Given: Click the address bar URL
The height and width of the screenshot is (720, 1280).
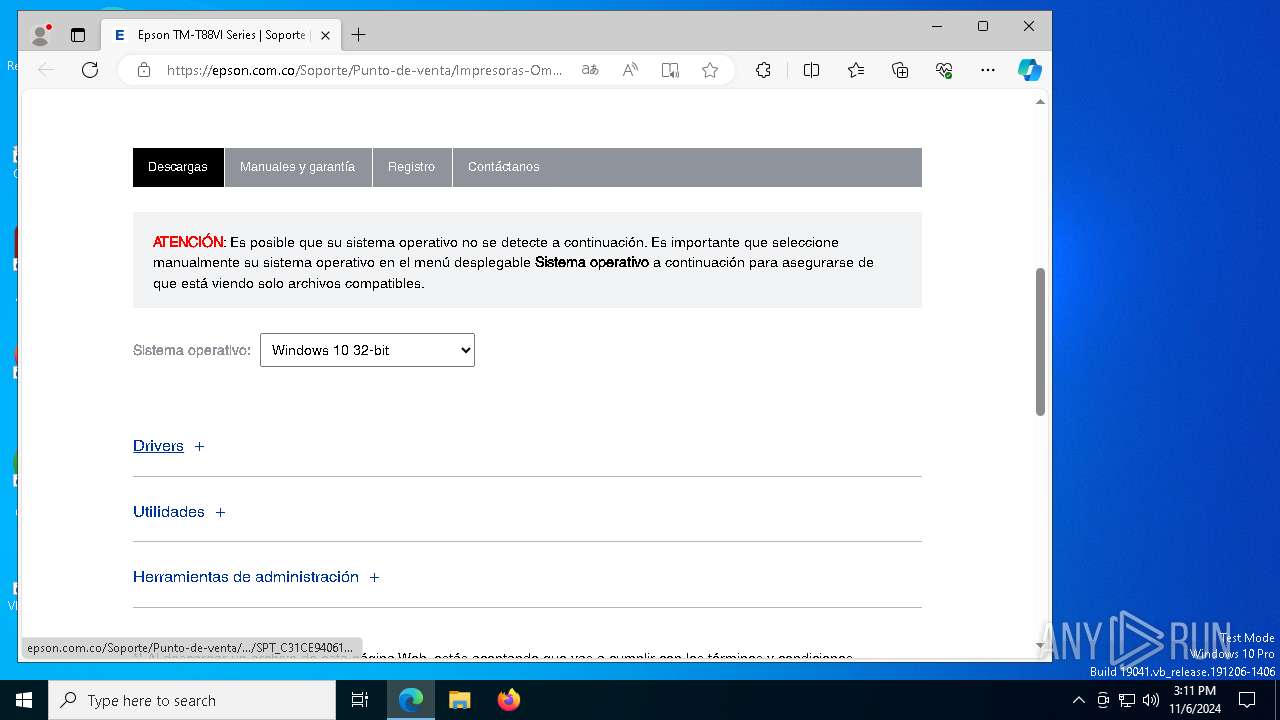Looking at the screenshot, I should coord(365,70).
